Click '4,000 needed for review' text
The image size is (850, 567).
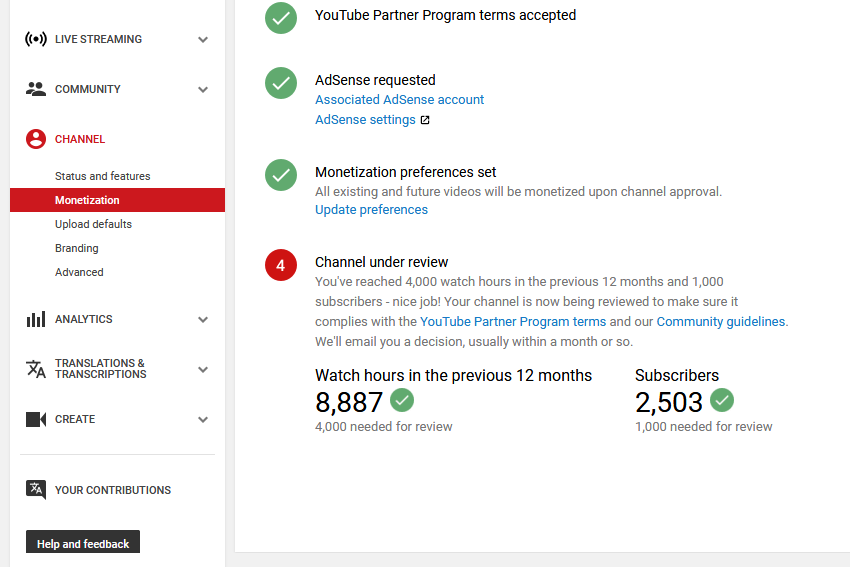384,427
